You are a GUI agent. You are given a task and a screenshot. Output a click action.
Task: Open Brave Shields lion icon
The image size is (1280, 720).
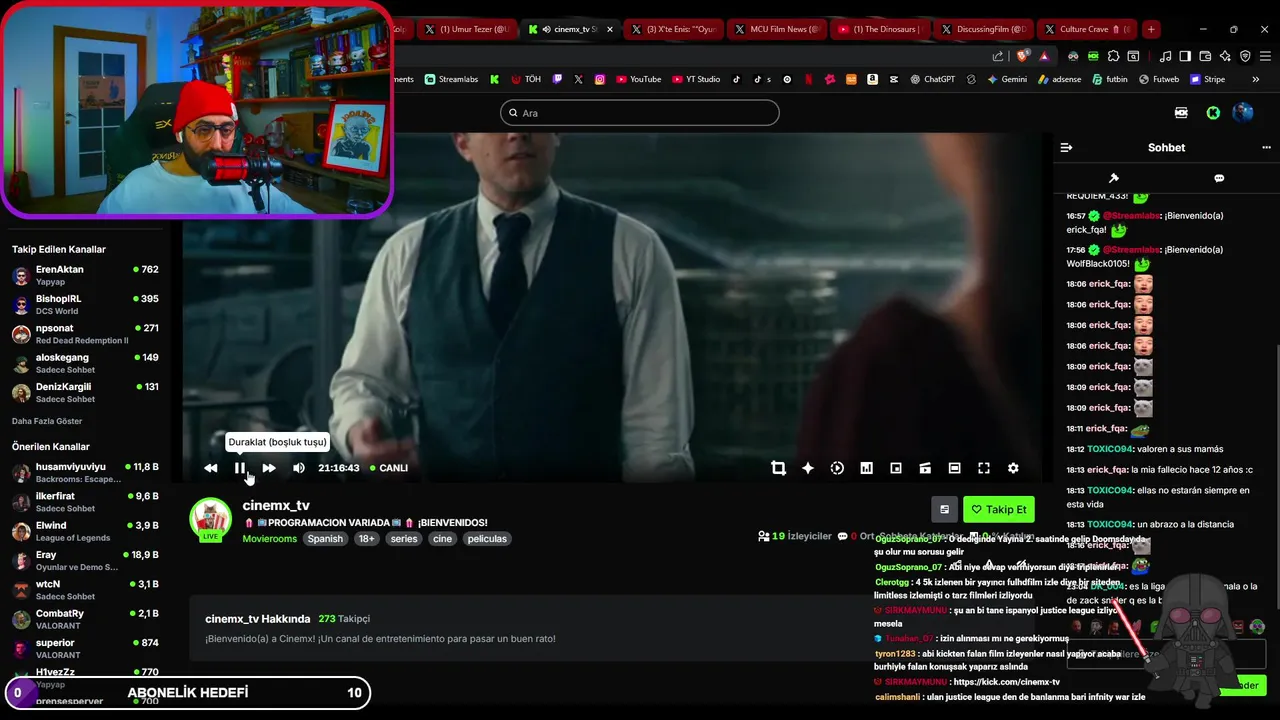1022,56
